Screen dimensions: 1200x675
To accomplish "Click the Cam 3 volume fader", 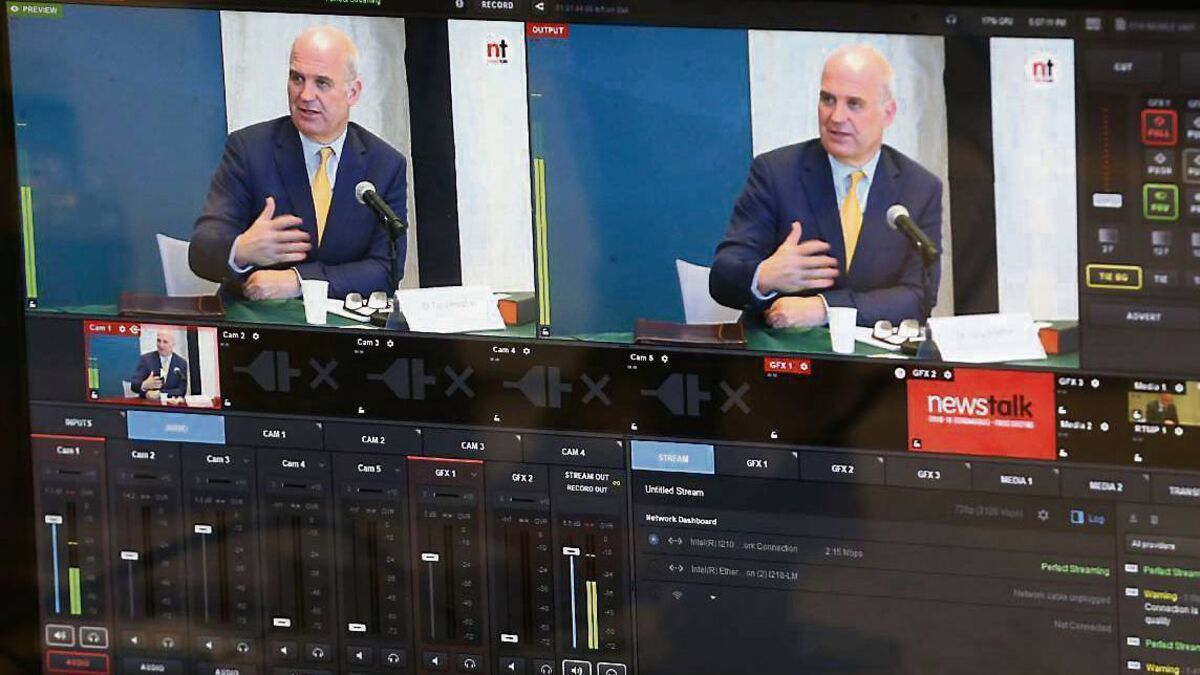I will [203, 529].
